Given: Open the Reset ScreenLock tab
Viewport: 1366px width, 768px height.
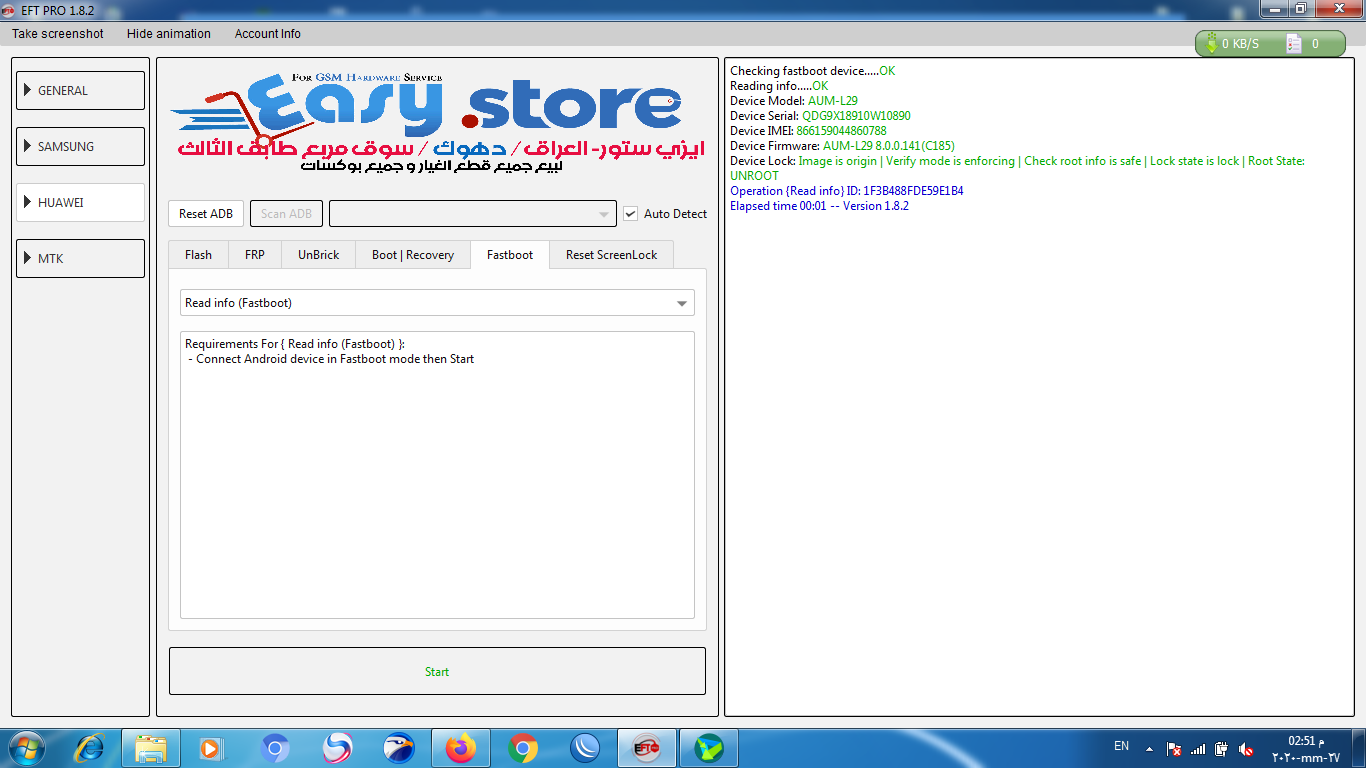Looking at the screenshot, I should [612, 255].
